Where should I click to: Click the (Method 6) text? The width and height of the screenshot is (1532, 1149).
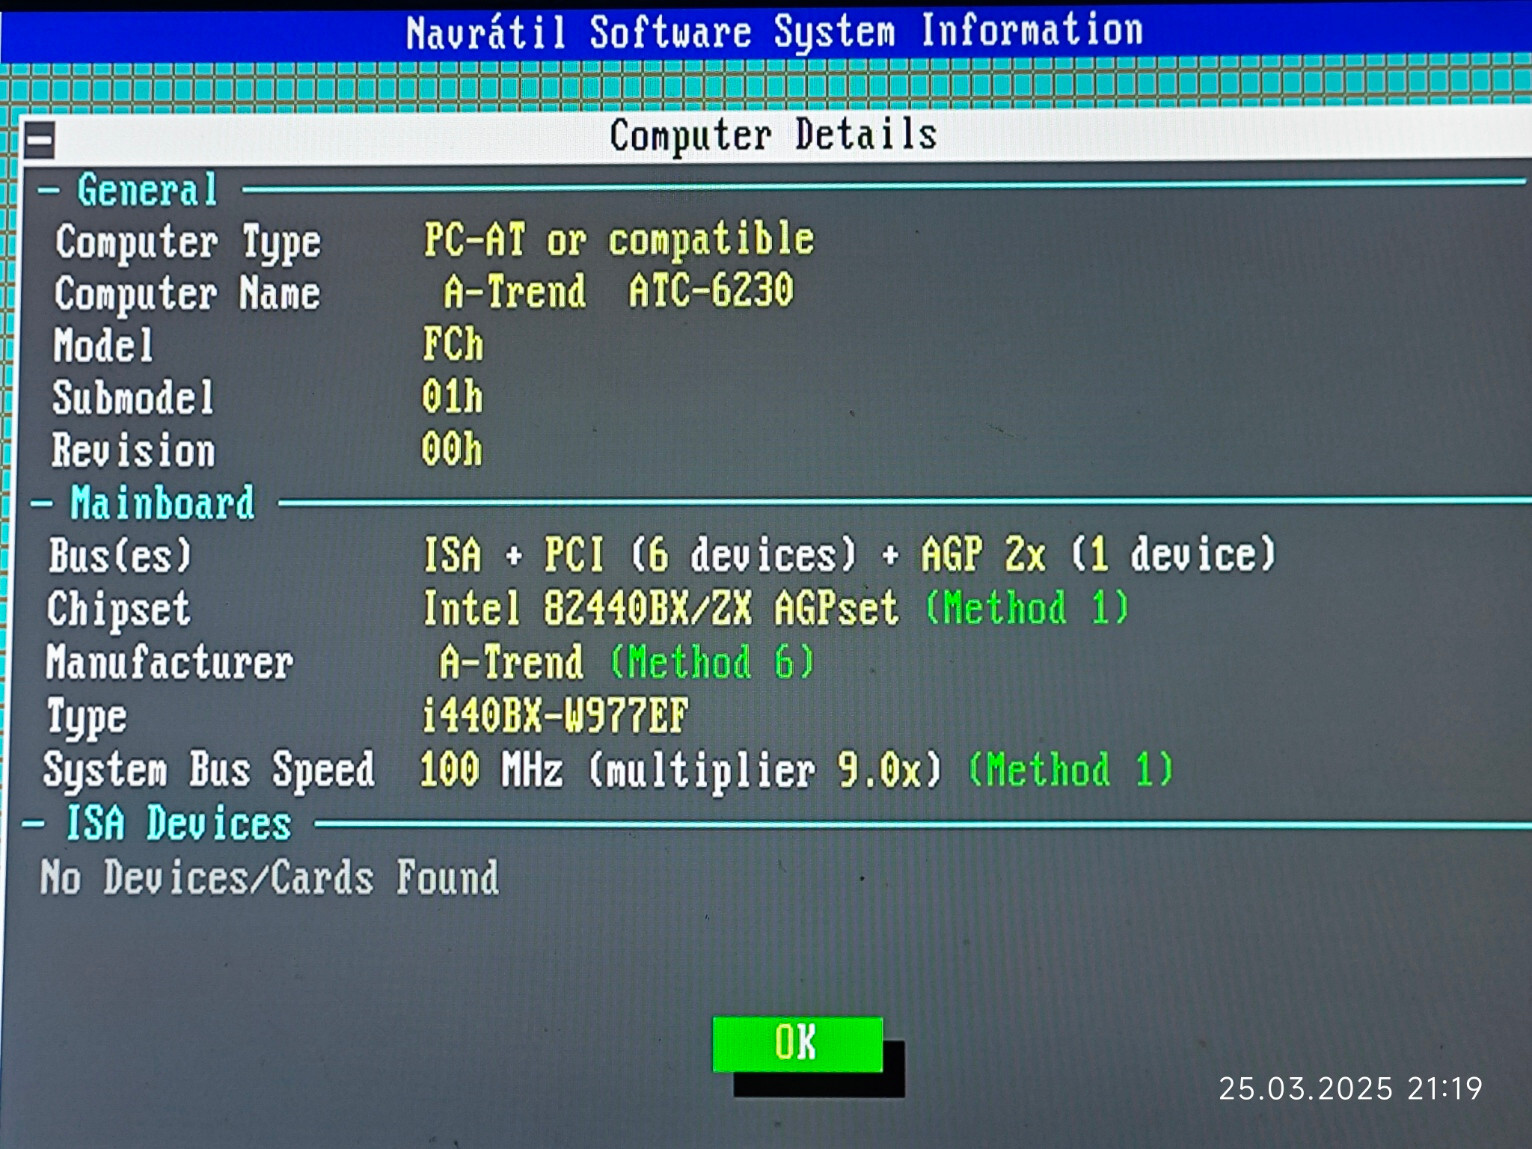click(712, 662)
